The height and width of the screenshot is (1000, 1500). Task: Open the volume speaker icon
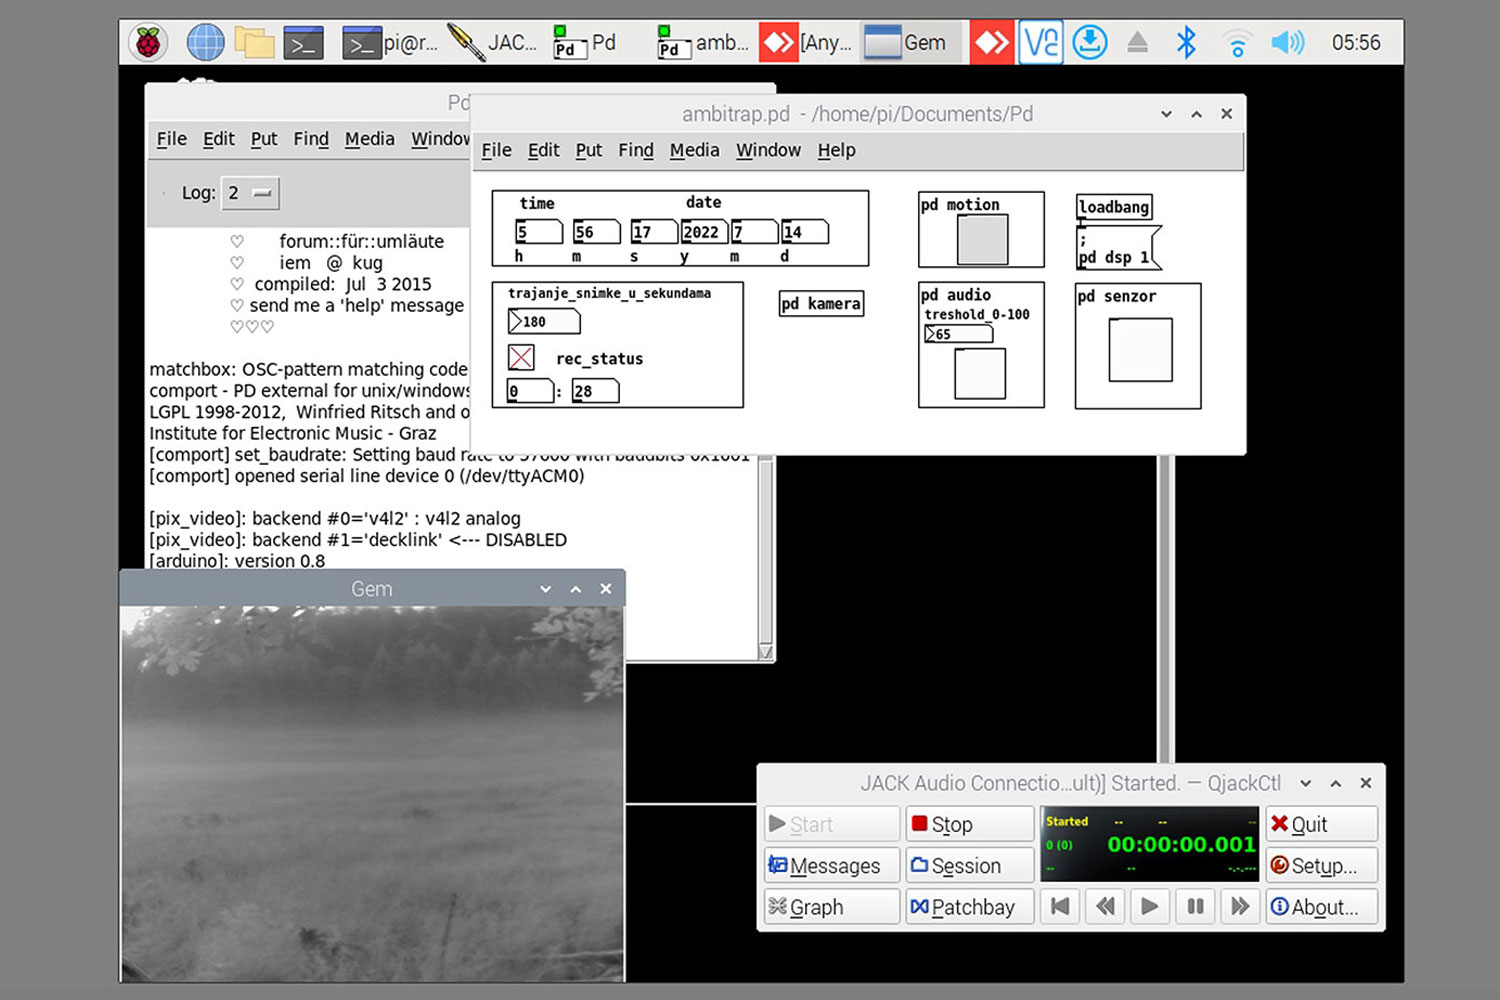(x=1286, y=42)
